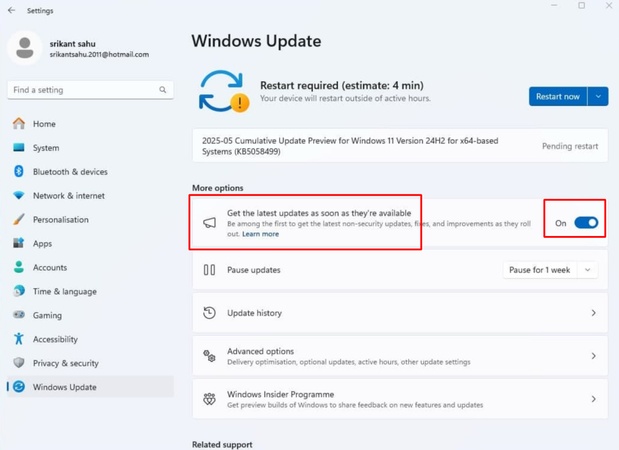Click the back arrow in Settings header
The image size is (619, 450).
(x=11, y=10)
